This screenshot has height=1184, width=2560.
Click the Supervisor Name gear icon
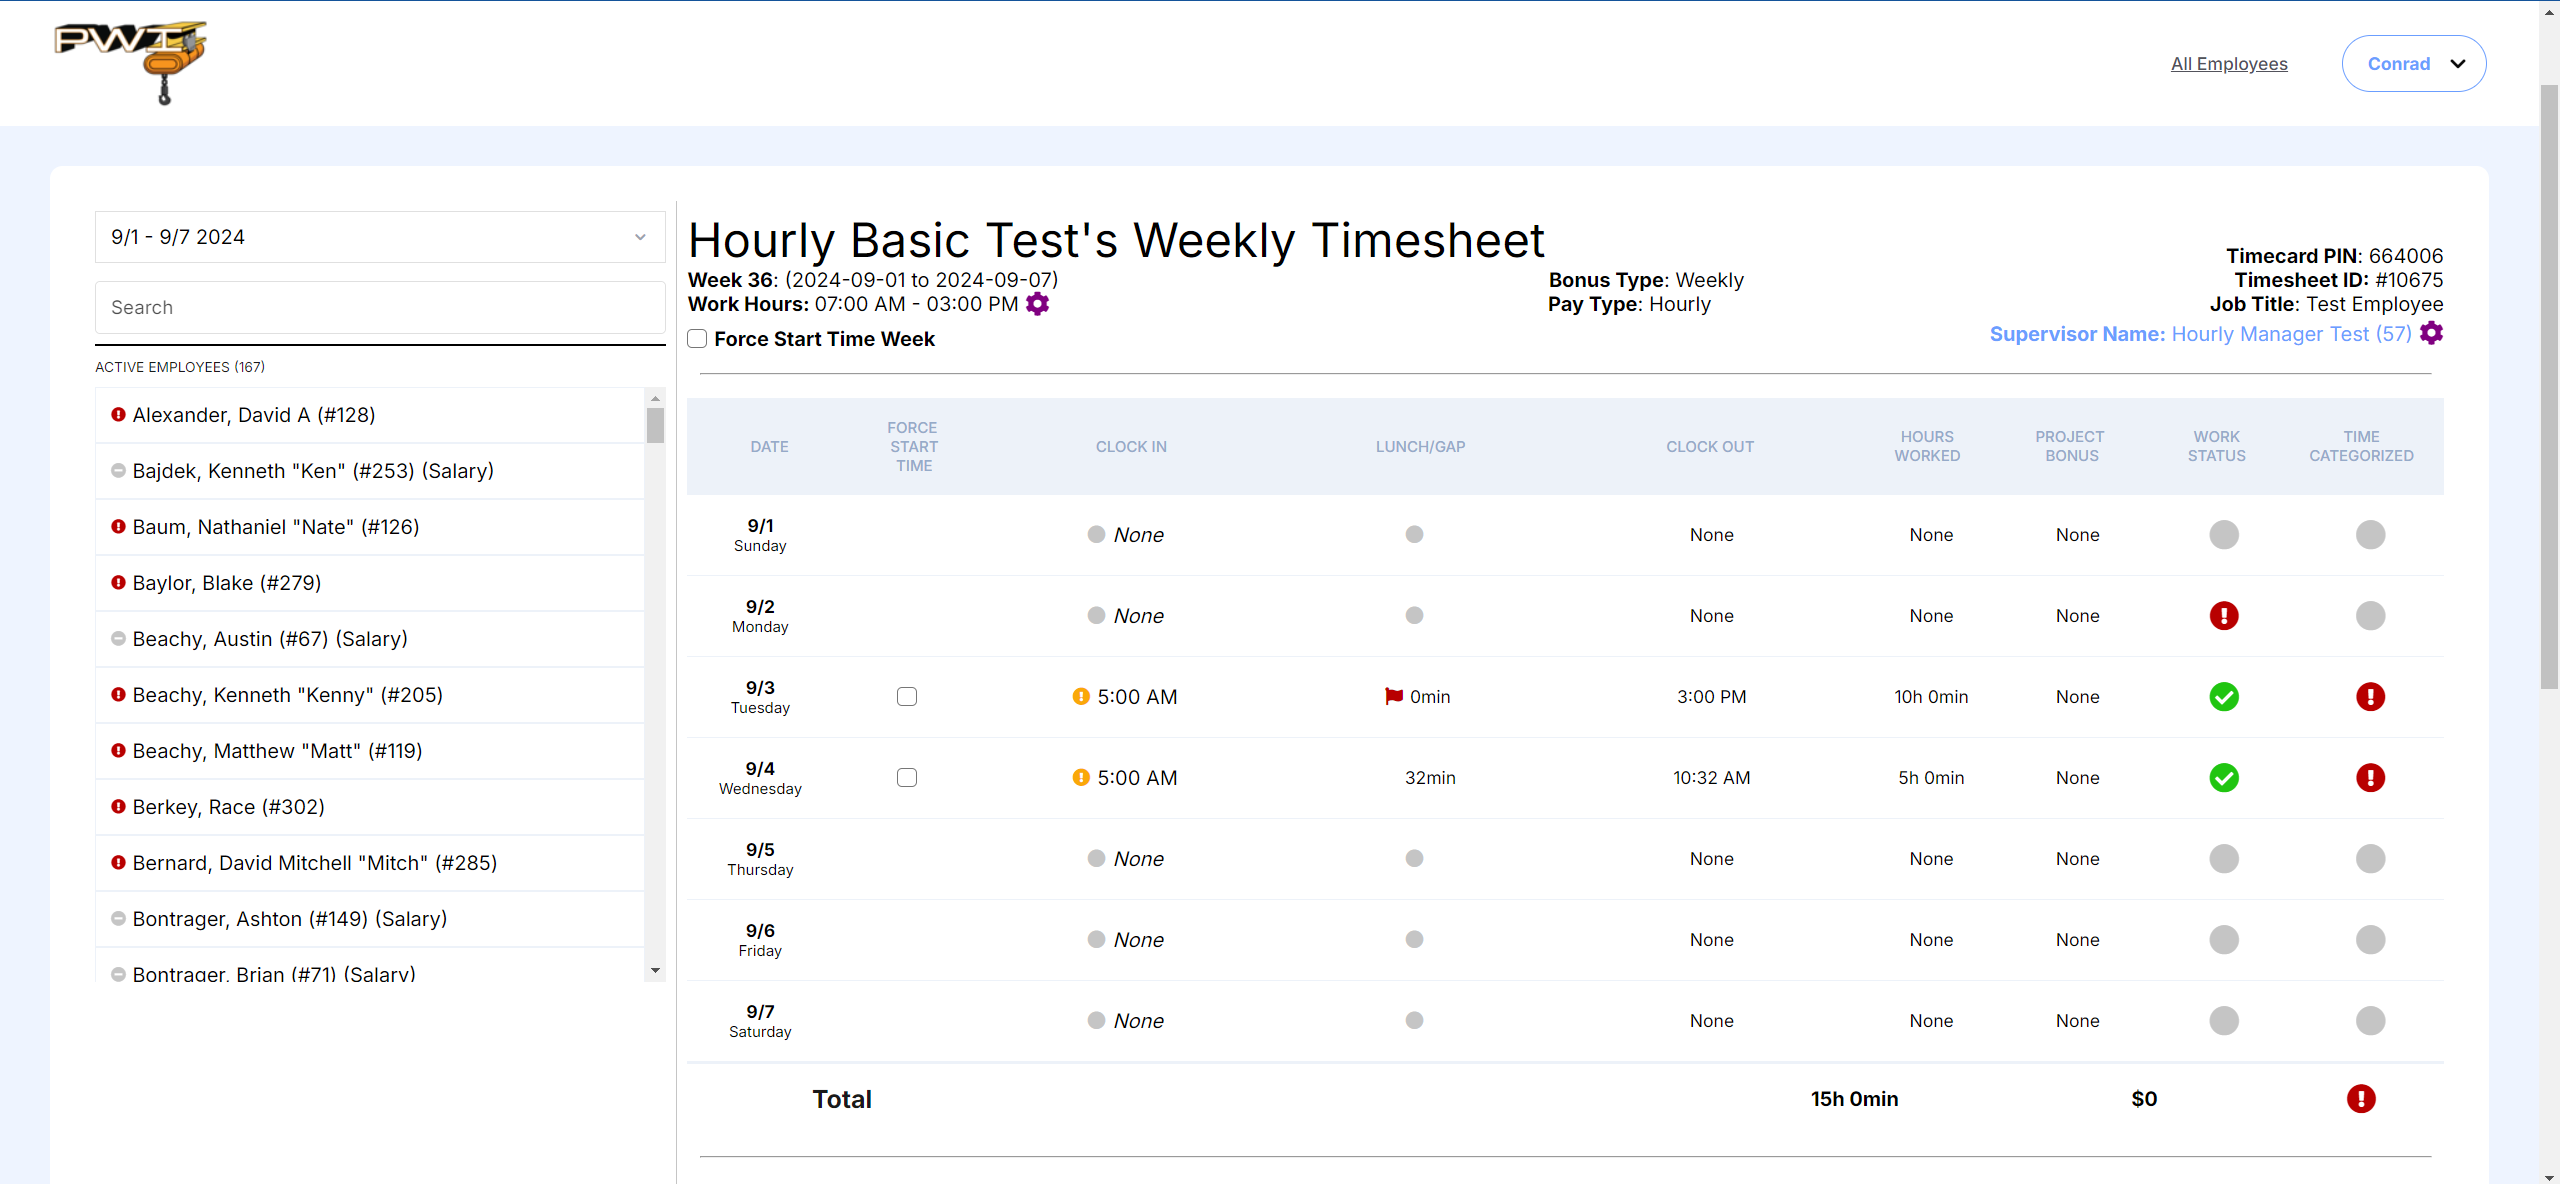pyautogui.click(x=2431, y=334)
